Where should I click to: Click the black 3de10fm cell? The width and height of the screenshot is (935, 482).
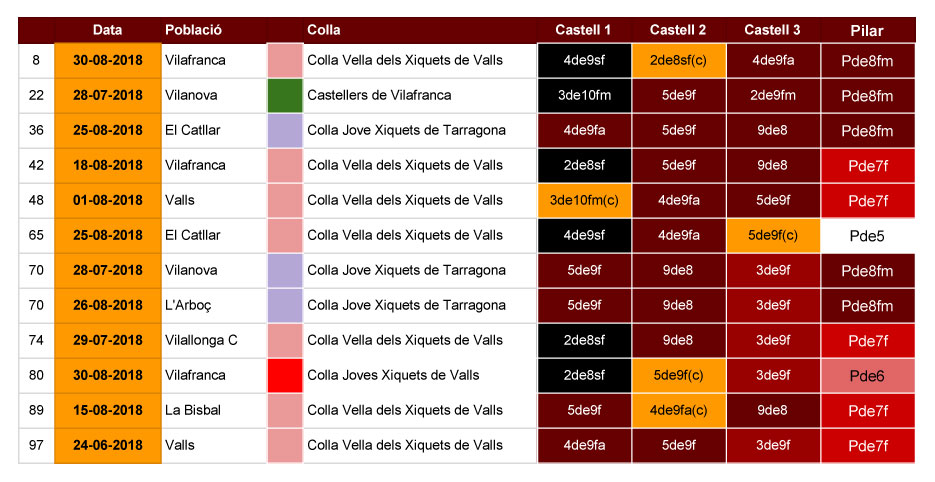(584, 95)
